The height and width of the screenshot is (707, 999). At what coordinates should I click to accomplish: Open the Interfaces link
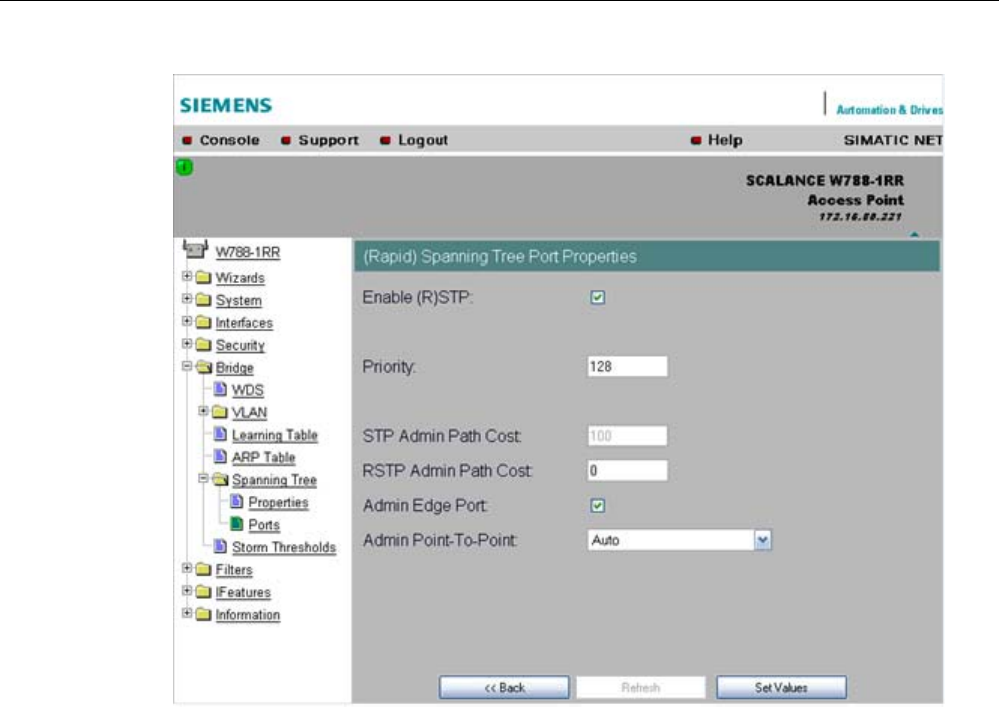pos(243,323)
